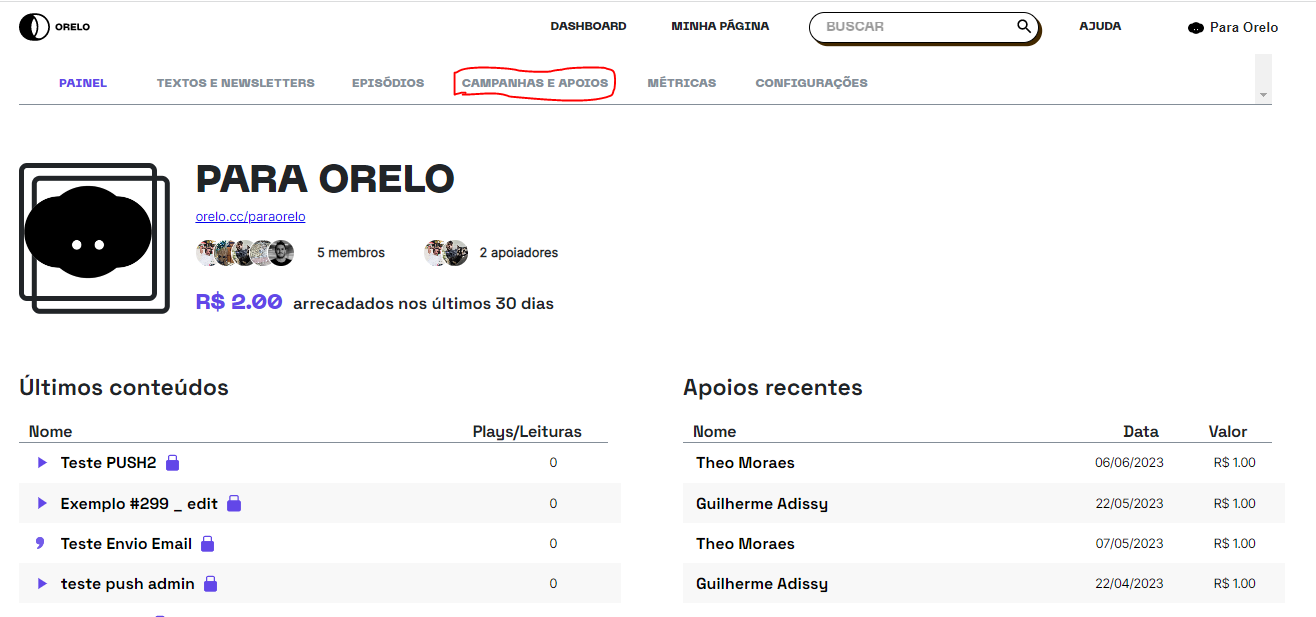Play the Exemplo #299 _ edit episode
1316x617 pixels.
click(42, 503)
